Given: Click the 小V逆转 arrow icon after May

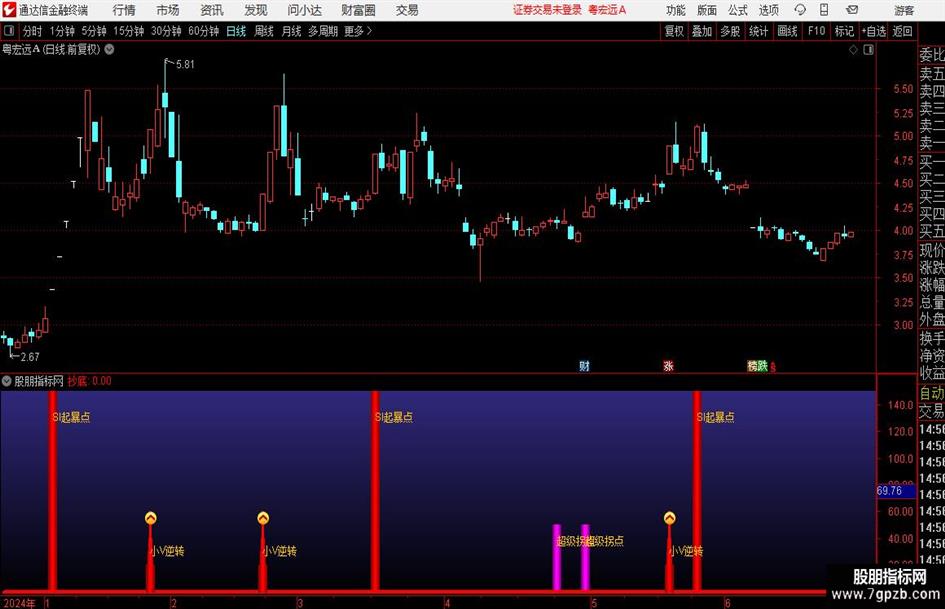Looking at the screenshot, I should tap(670, 518).
